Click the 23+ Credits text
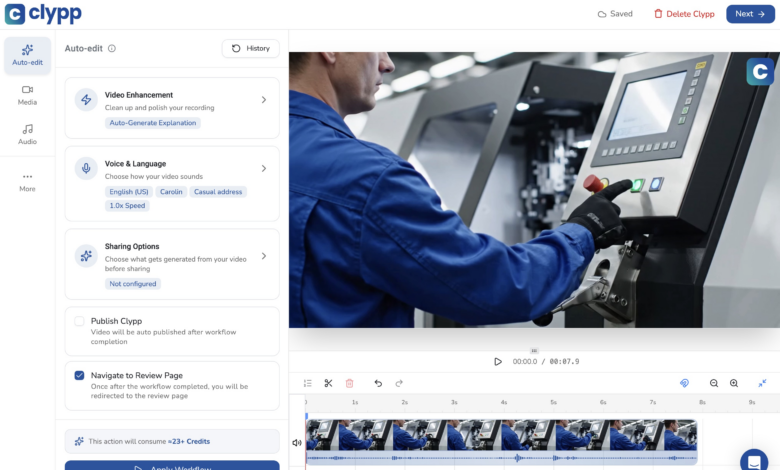780x470 pixels. (189, 441)
